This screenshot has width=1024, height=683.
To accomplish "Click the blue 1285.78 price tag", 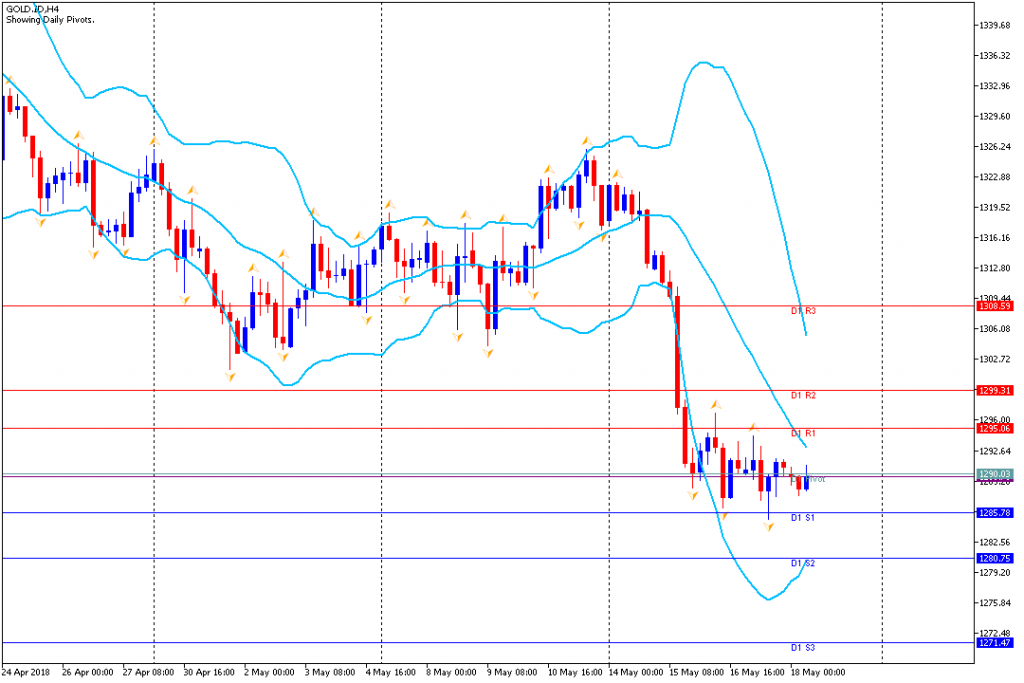I will coord(995,513).
